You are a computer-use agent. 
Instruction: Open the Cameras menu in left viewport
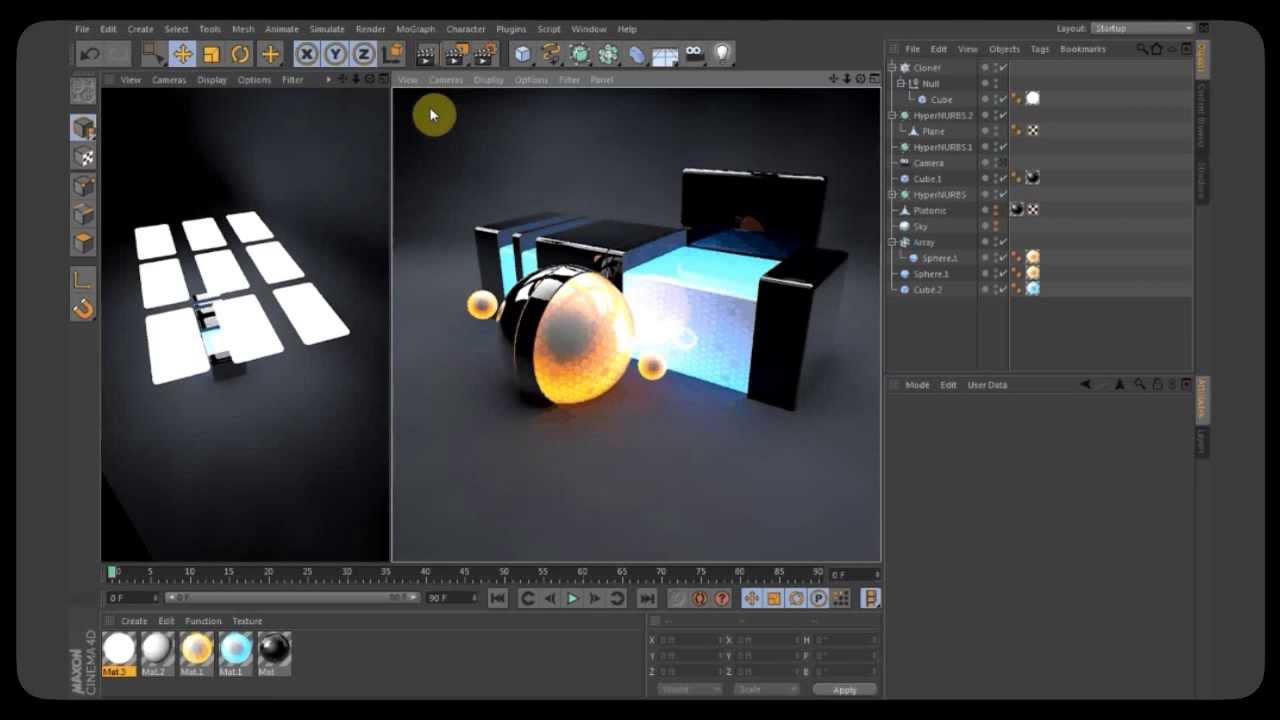[169, 80]
